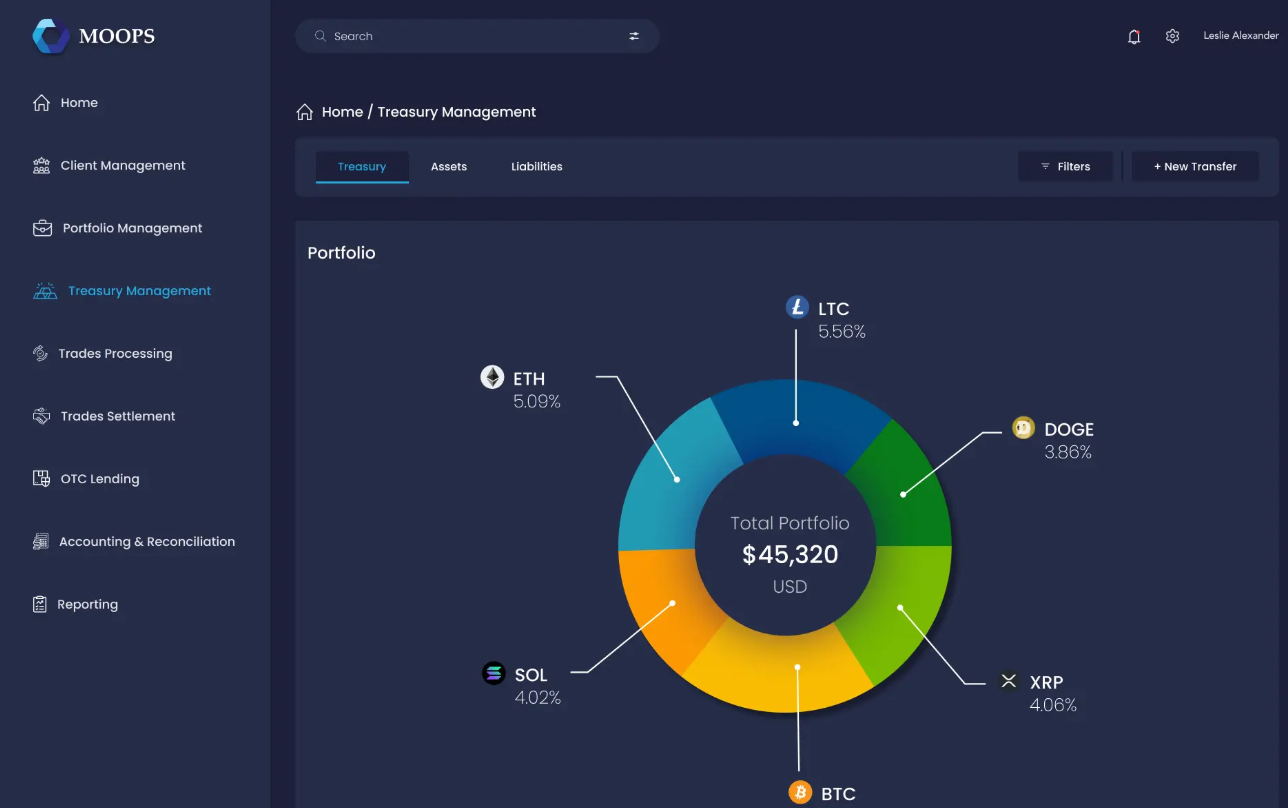
Task: Select the Treasury Management sidebar icon
Action: (44, 290)
